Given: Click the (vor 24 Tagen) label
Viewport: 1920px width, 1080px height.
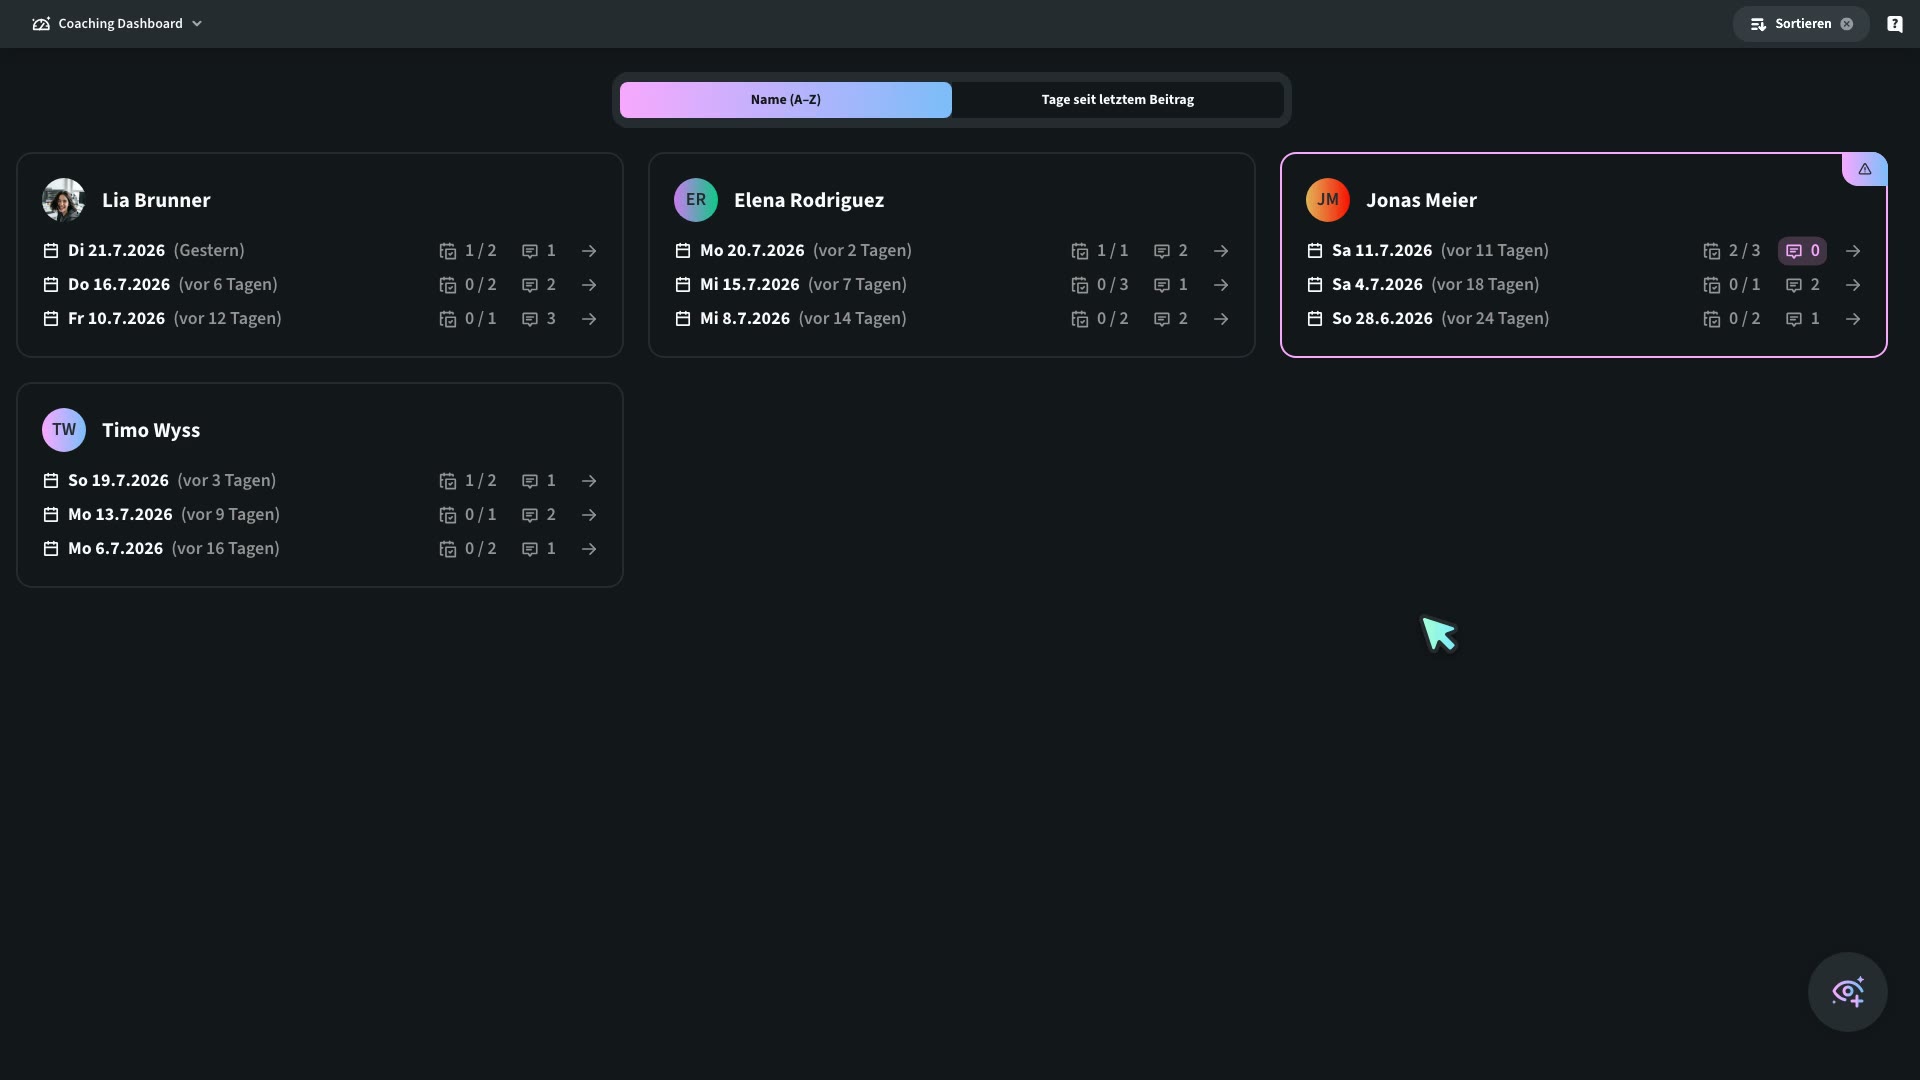Looking at the screenshot, I should pos(1495,319).
